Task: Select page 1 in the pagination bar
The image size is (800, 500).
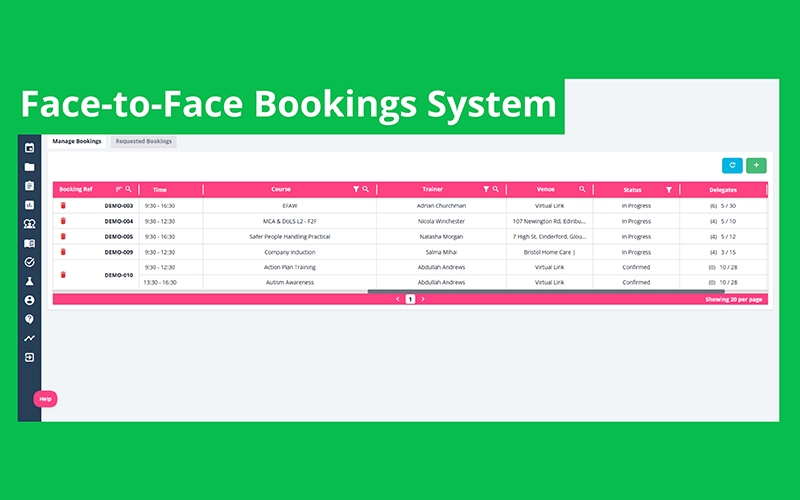Action: pos(410,299)
